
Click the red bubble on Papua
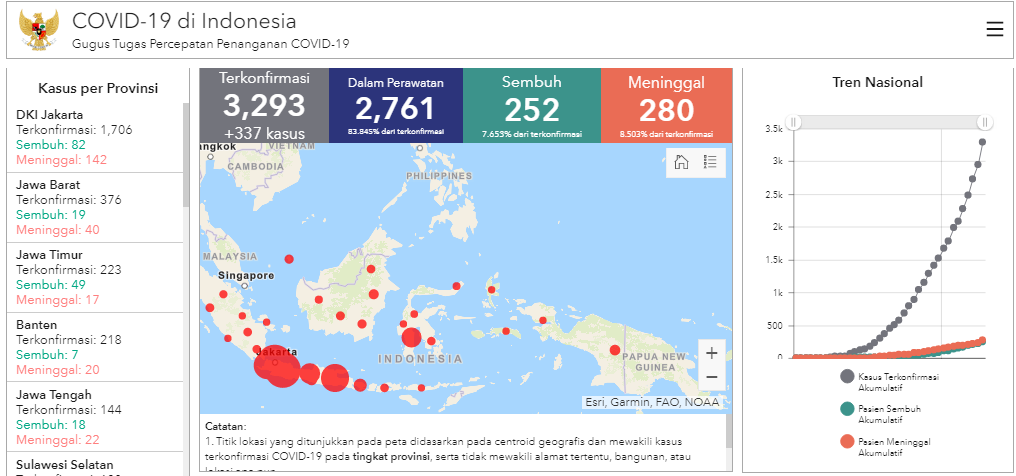(x=614, y=350)
